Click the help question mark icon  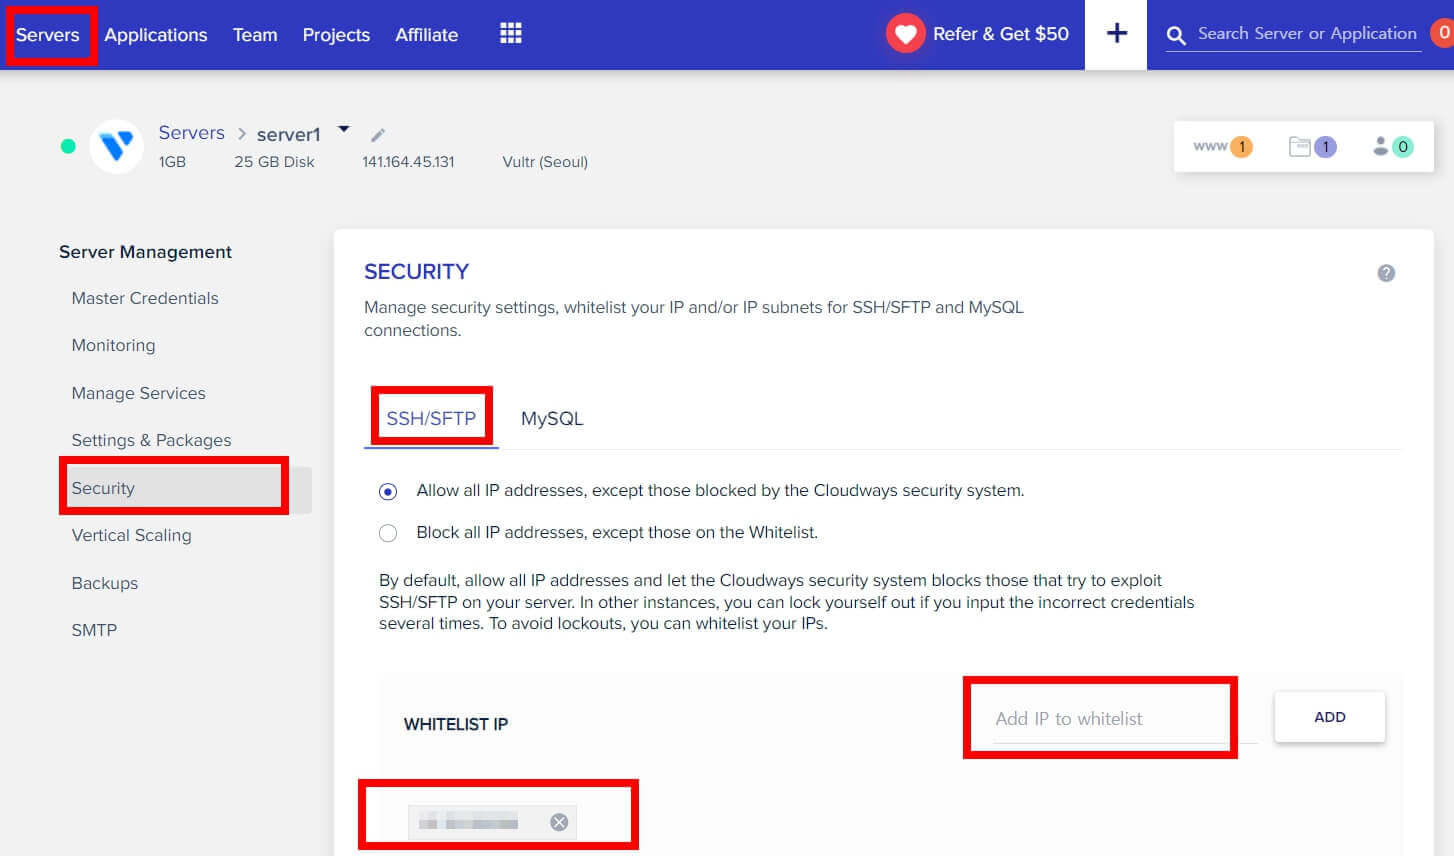click(x=1386, y=273)
